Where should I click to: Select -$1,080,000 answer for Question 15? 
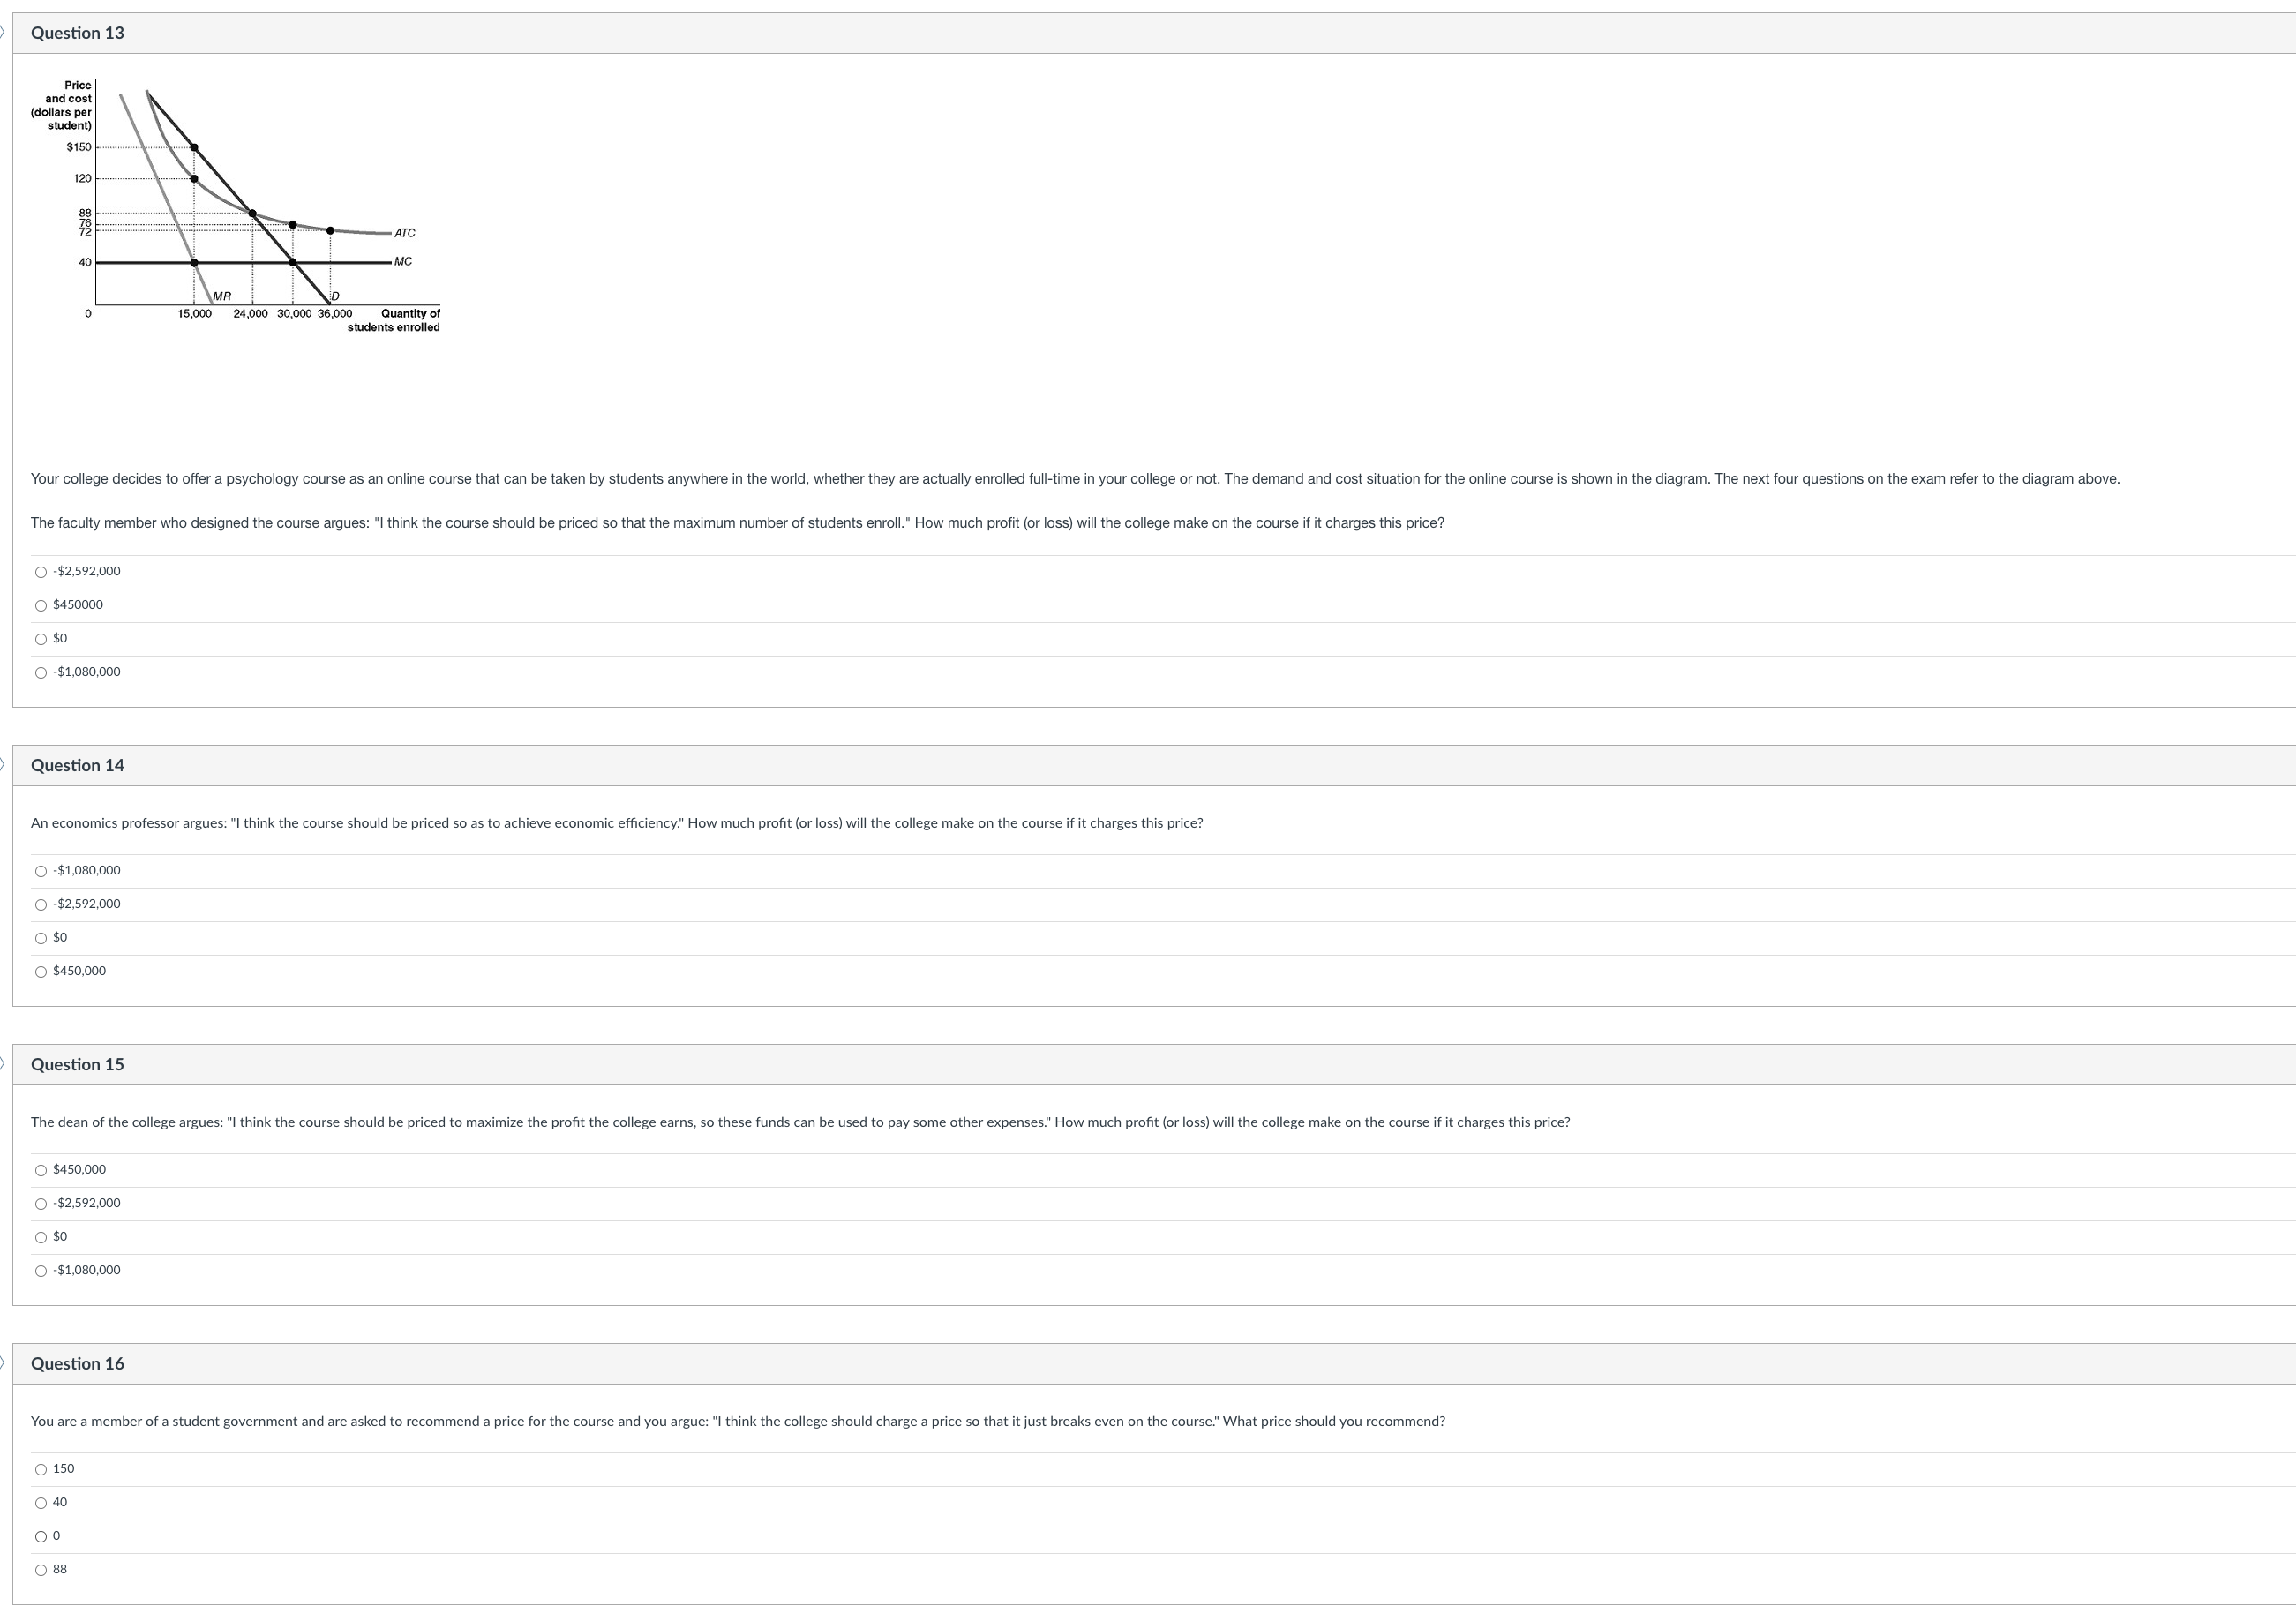pyautogui.click(x=41, y=1271)
